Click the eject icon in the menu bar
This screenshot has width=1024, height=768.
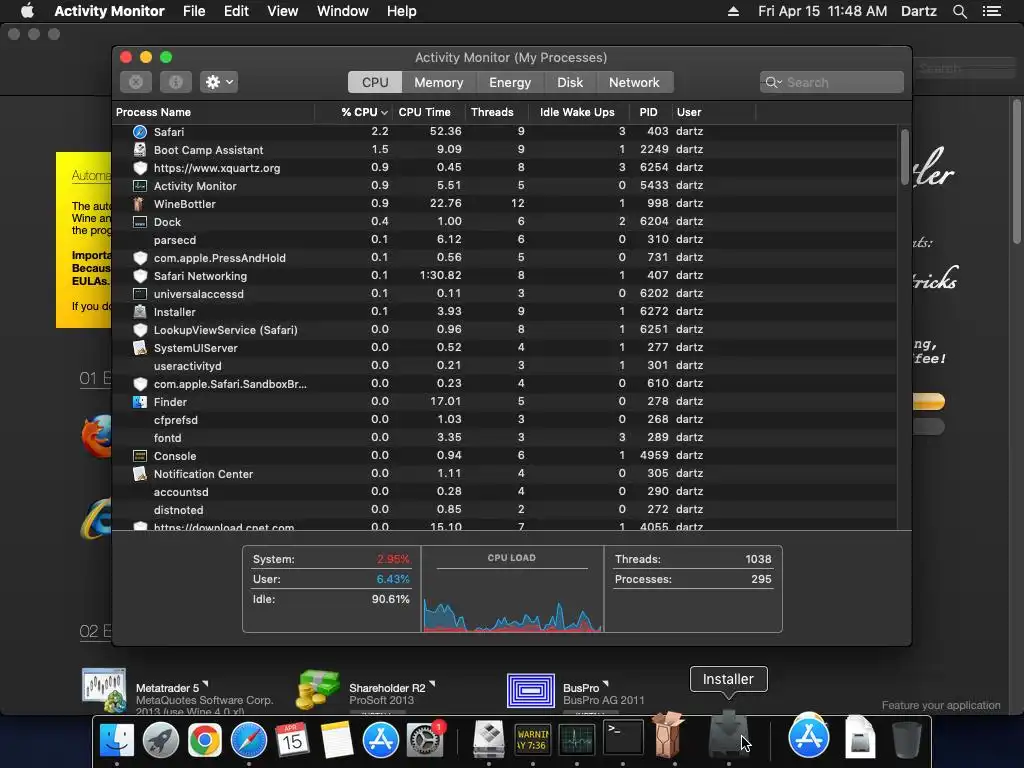733,12
